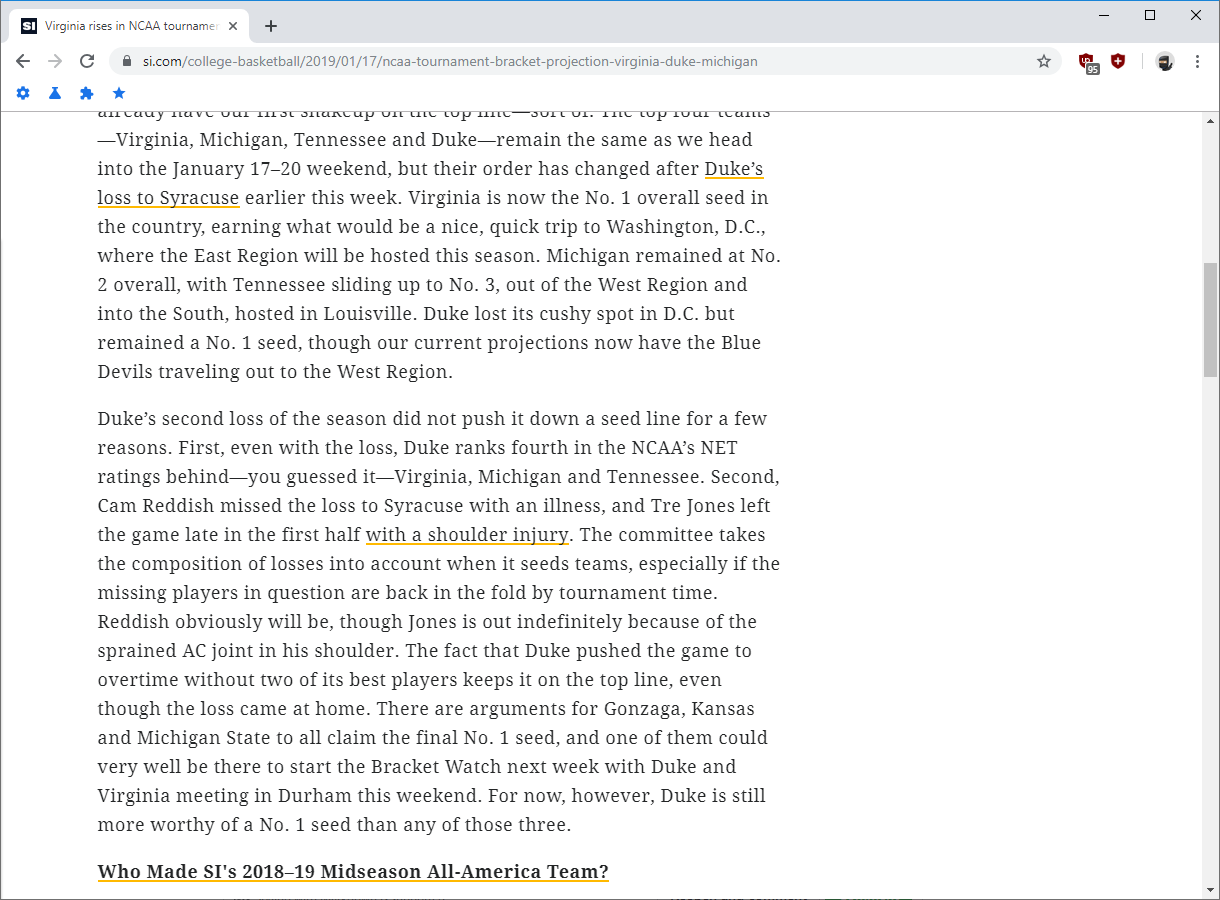The image size is (1220, 900).
Task: View site info via the padlock icon
Action: pos(126,61)
